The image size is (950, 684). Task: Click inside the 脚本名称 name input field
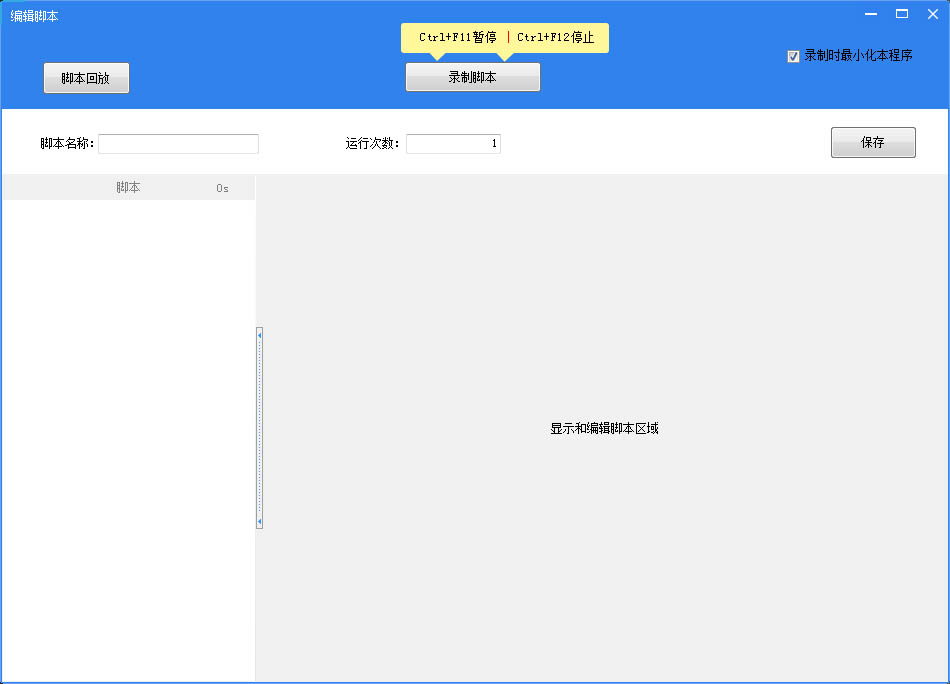[177, 143]
